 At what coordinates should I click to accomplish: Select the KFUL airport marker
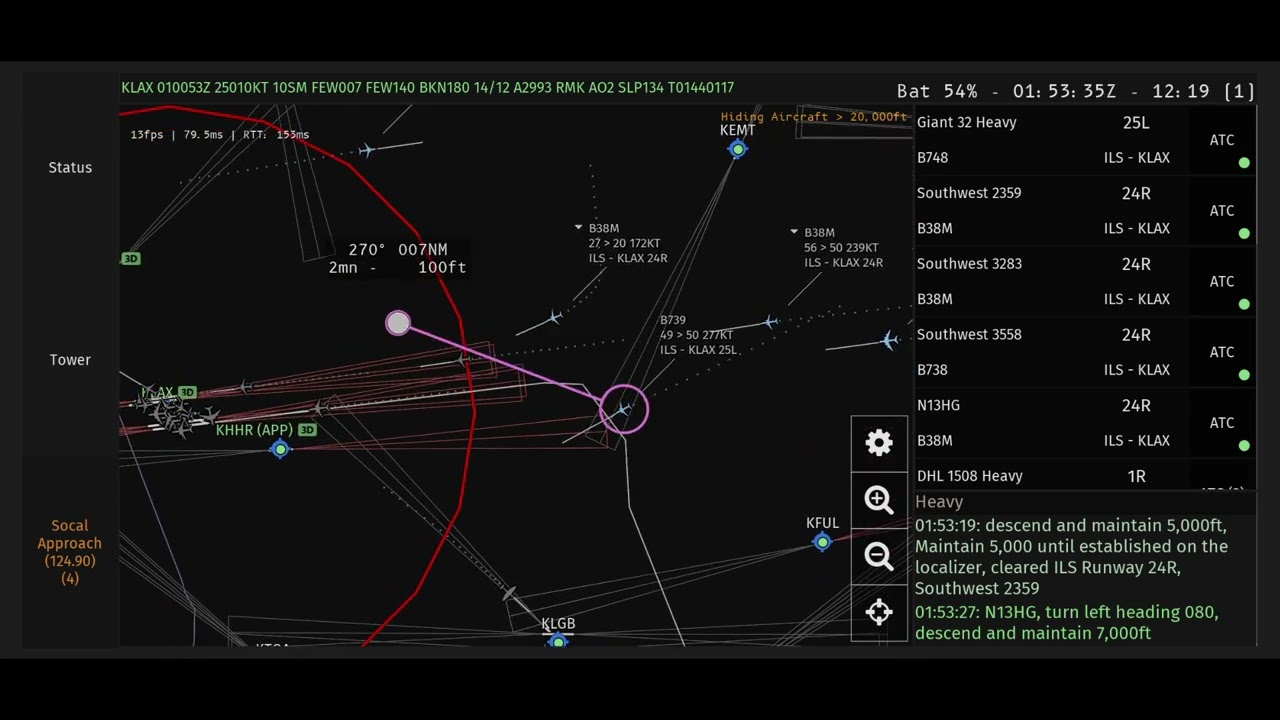(822, 542)
